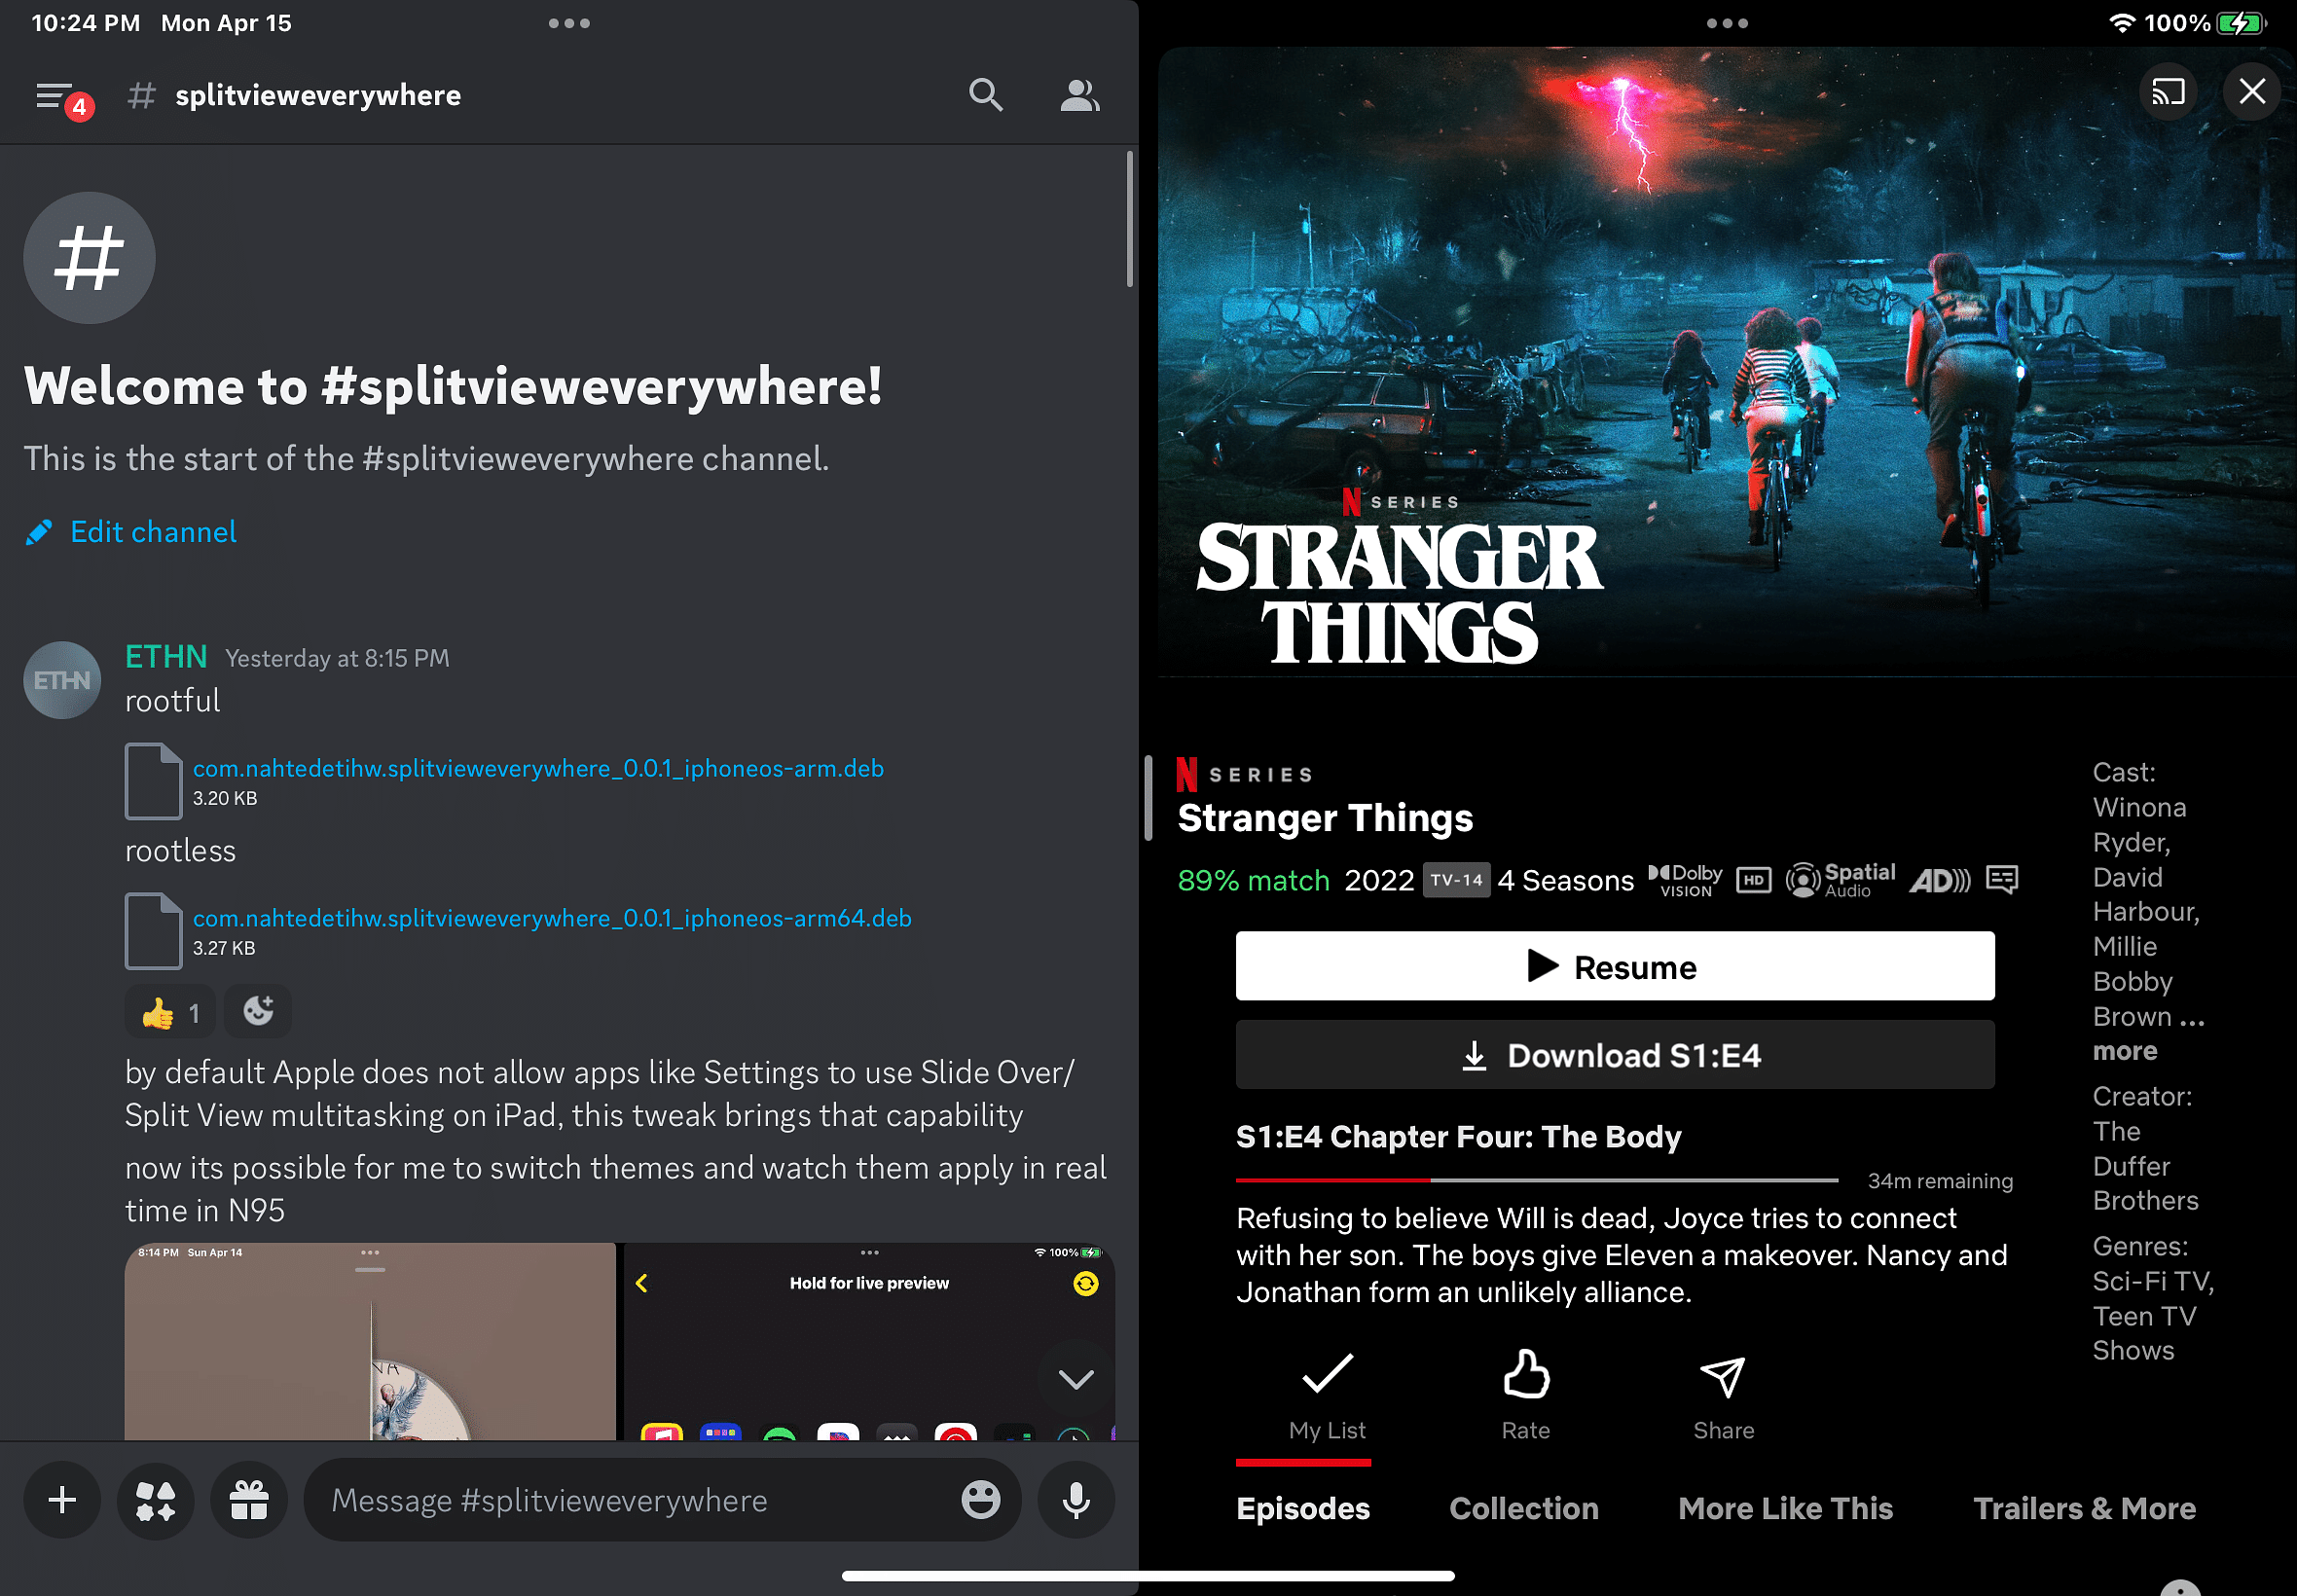Show the channel members list
This screenshot has width=2297, height=1596.
1079,95
